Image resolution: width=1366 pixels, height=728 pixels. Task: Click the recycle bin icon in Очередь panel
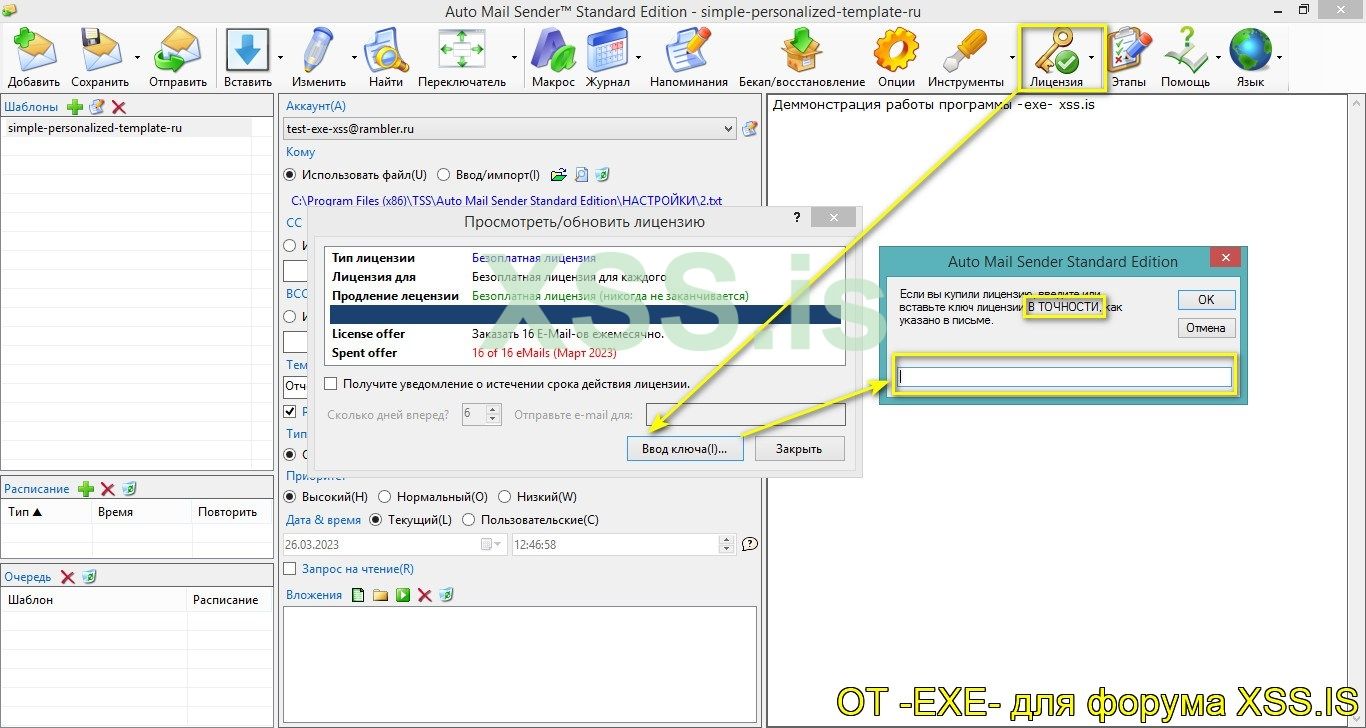(89, 577)
